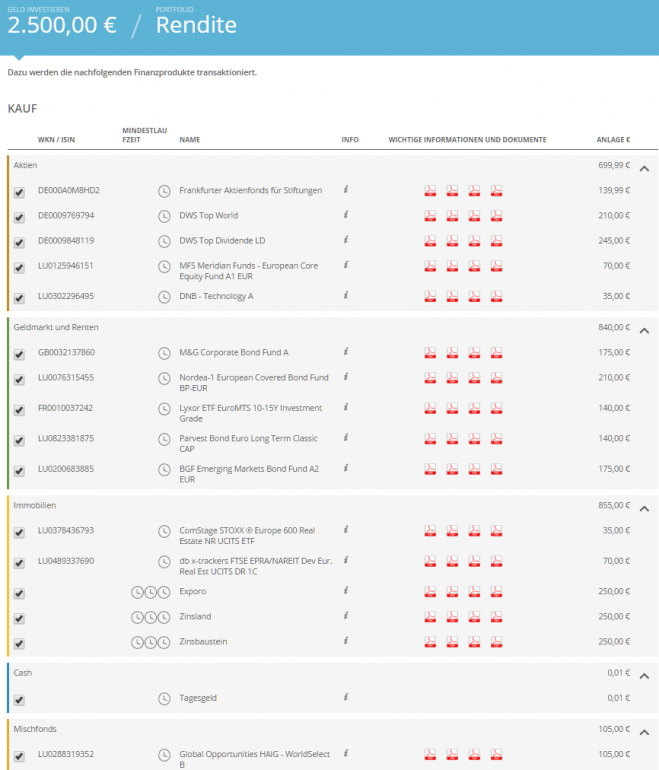
Task: Uncheck Frankfurter Aktienfonds DE000A0M8HD2 checkbox
Action: [x=19, y=192]
